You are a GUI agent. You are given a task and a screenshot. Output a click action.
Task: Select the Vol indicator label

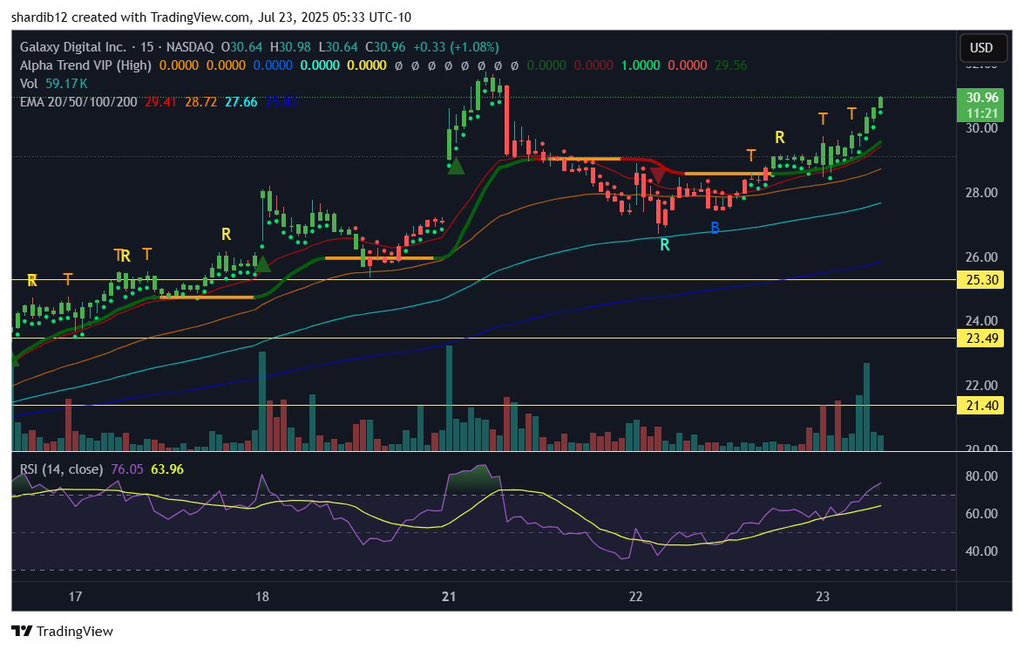pos(29,84)
